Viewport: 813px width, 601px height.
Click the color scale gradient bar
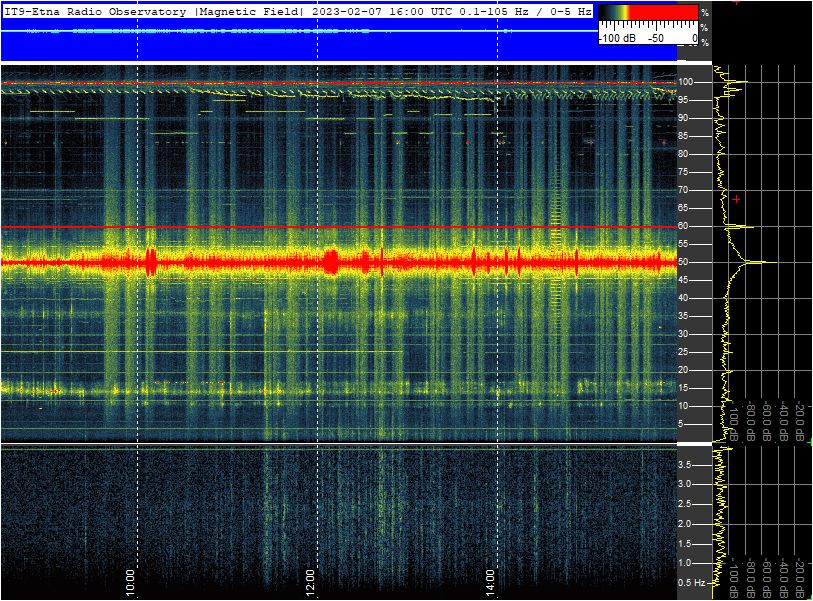pos(647,13)
